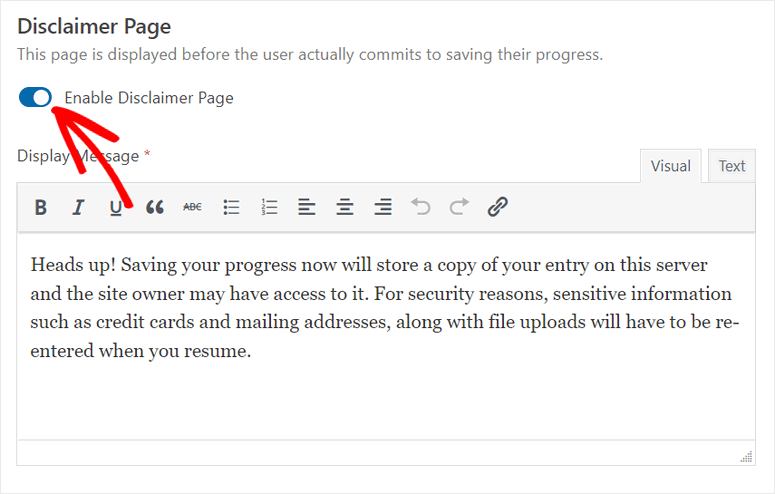
Task: Click the Undo arrow button
Action: coord(421,207)
